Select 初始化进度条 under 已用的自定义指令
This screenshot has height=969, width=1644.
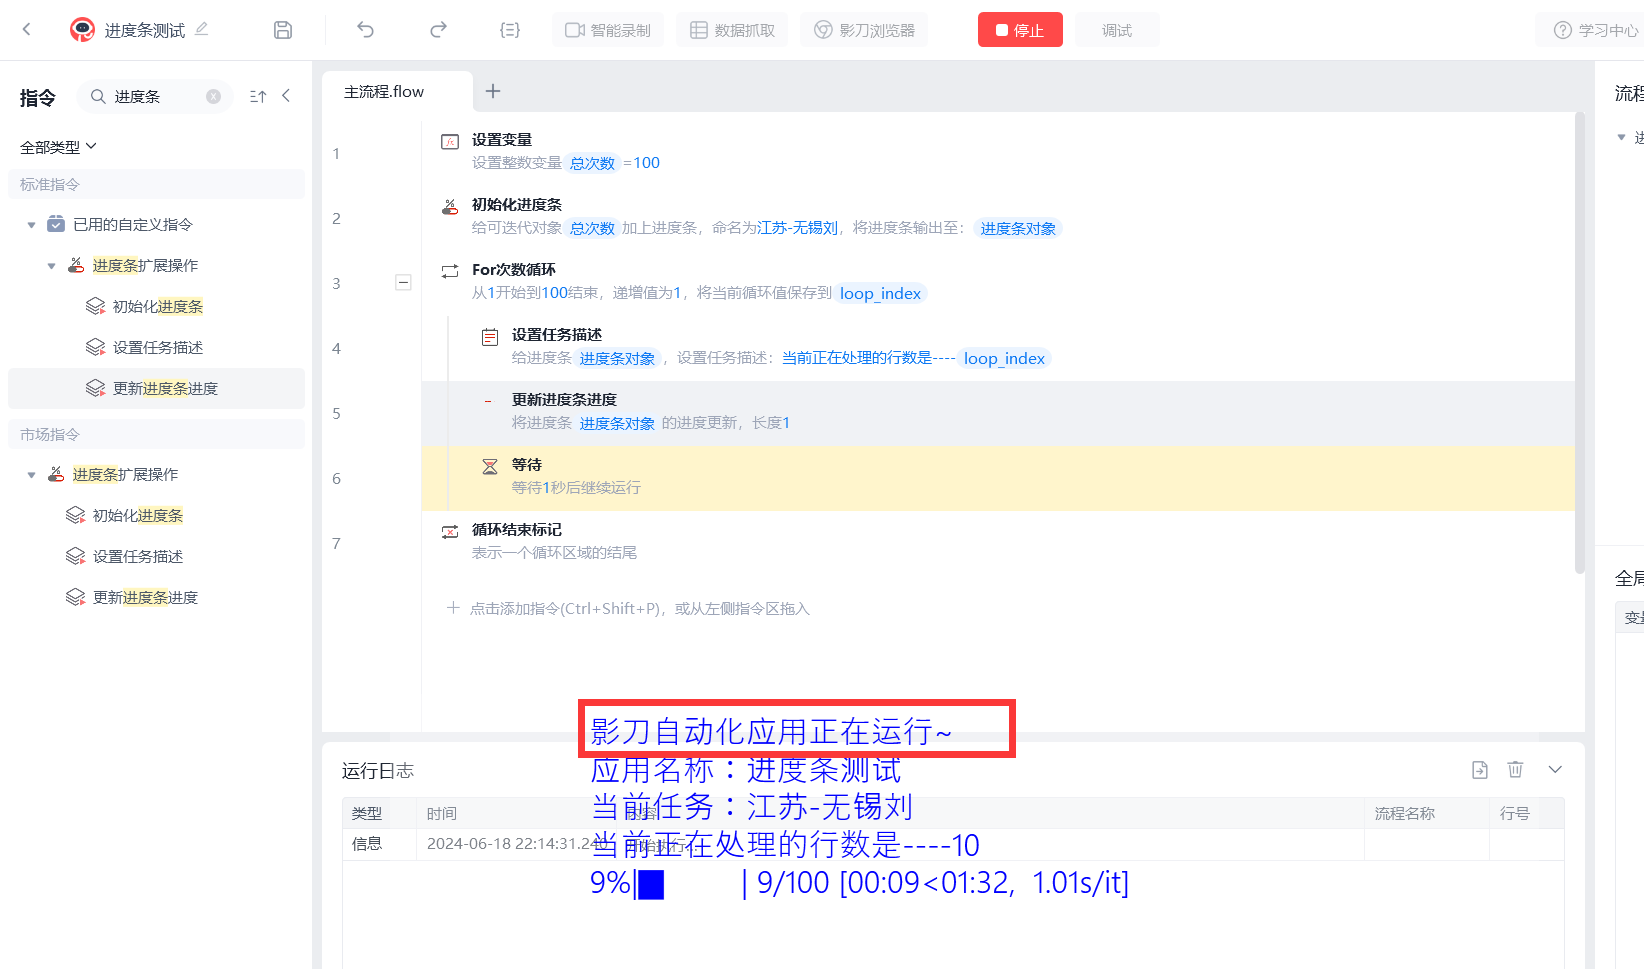click(x=158, y=307)
